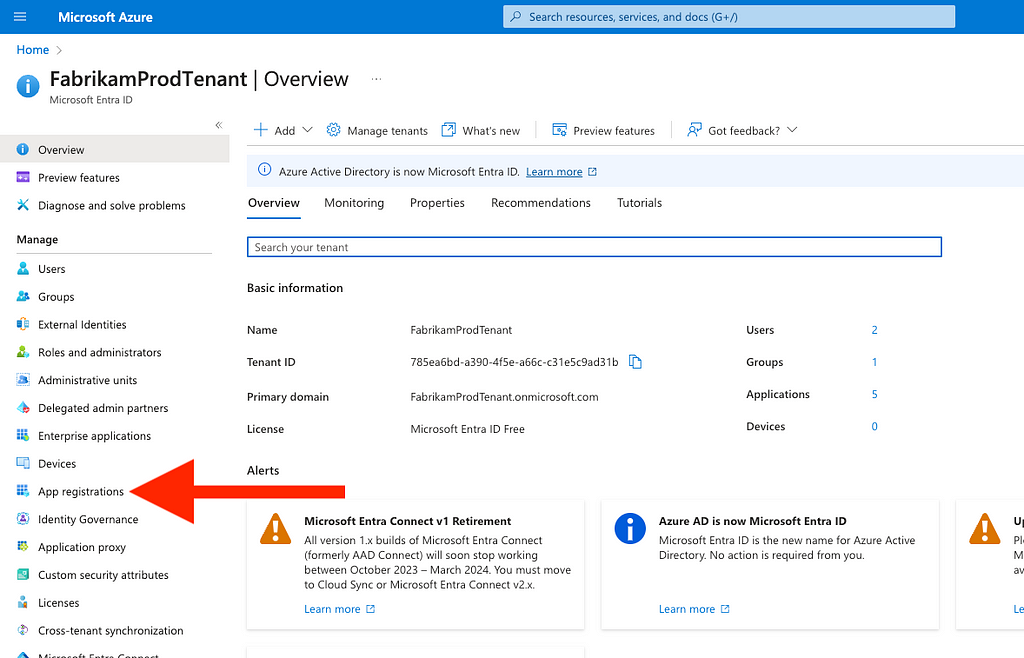1024x658 pixels.
Task: Click the Devices sidebar icon
Action: tap(23, 463)
